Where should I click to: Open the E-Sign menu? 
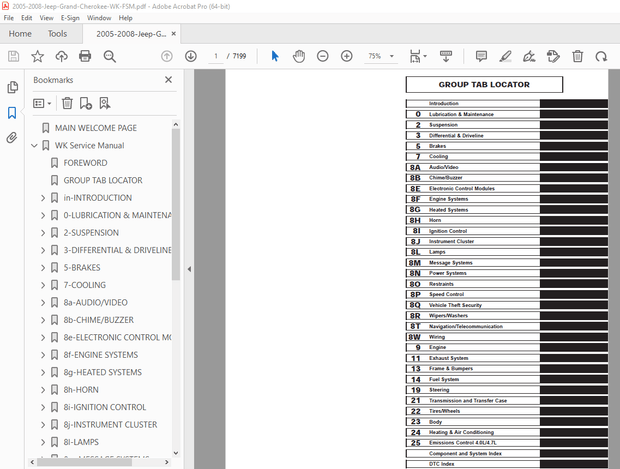click(70, 18)
